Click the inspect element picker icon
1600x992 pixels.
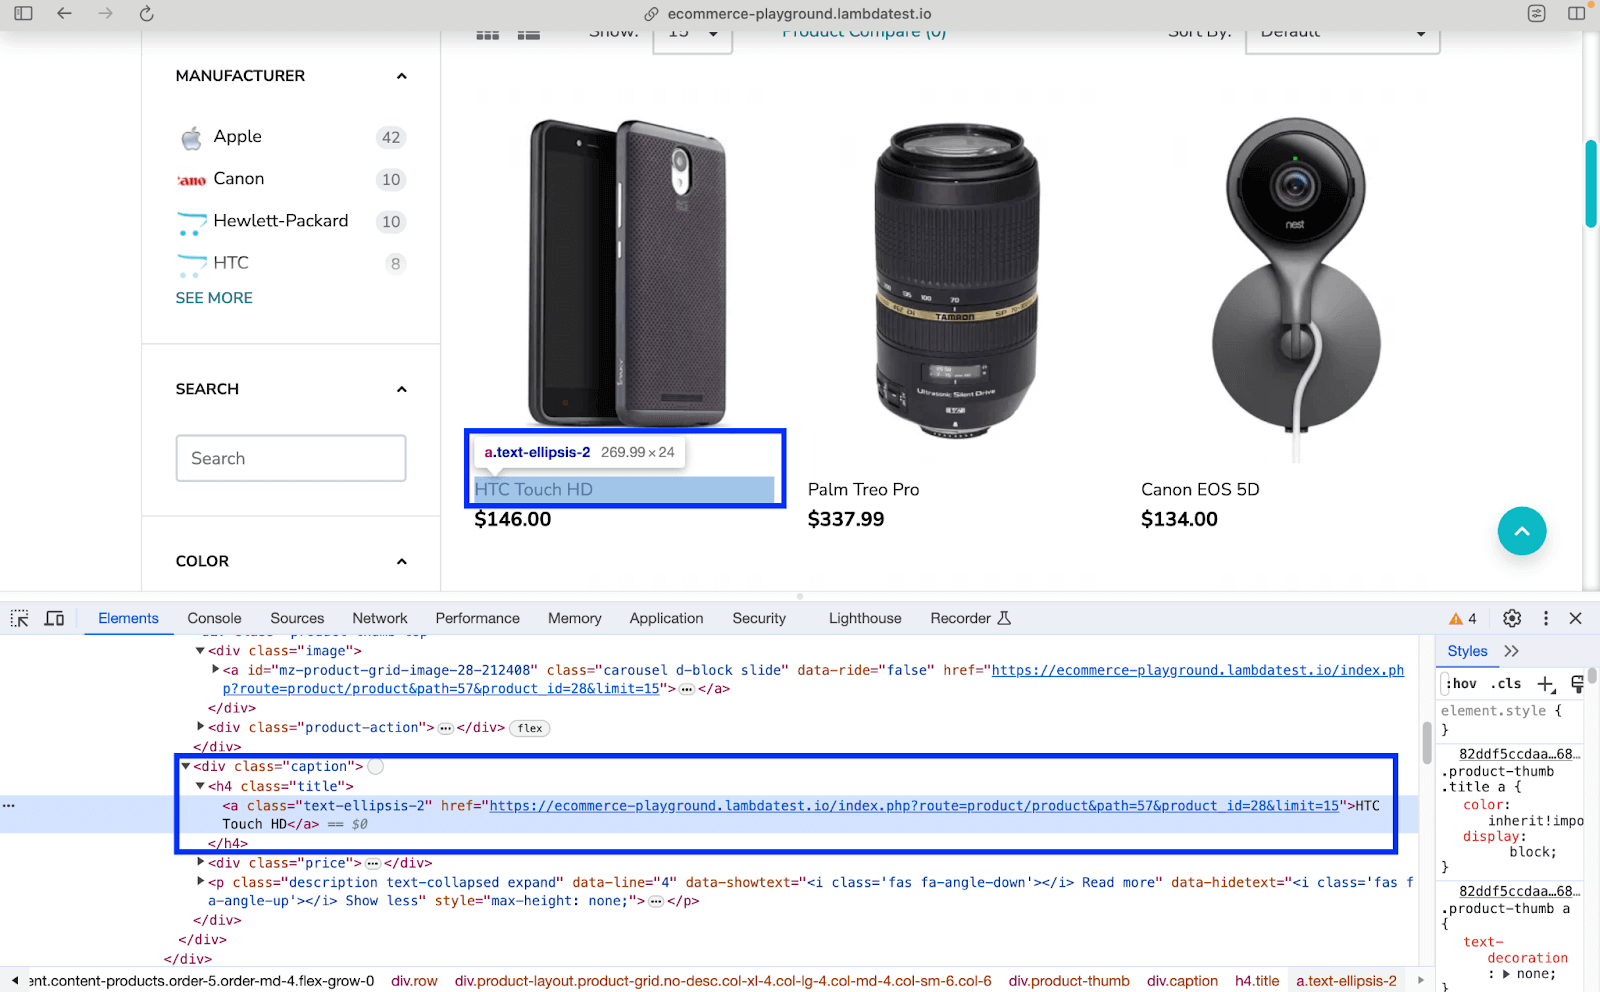20,618
